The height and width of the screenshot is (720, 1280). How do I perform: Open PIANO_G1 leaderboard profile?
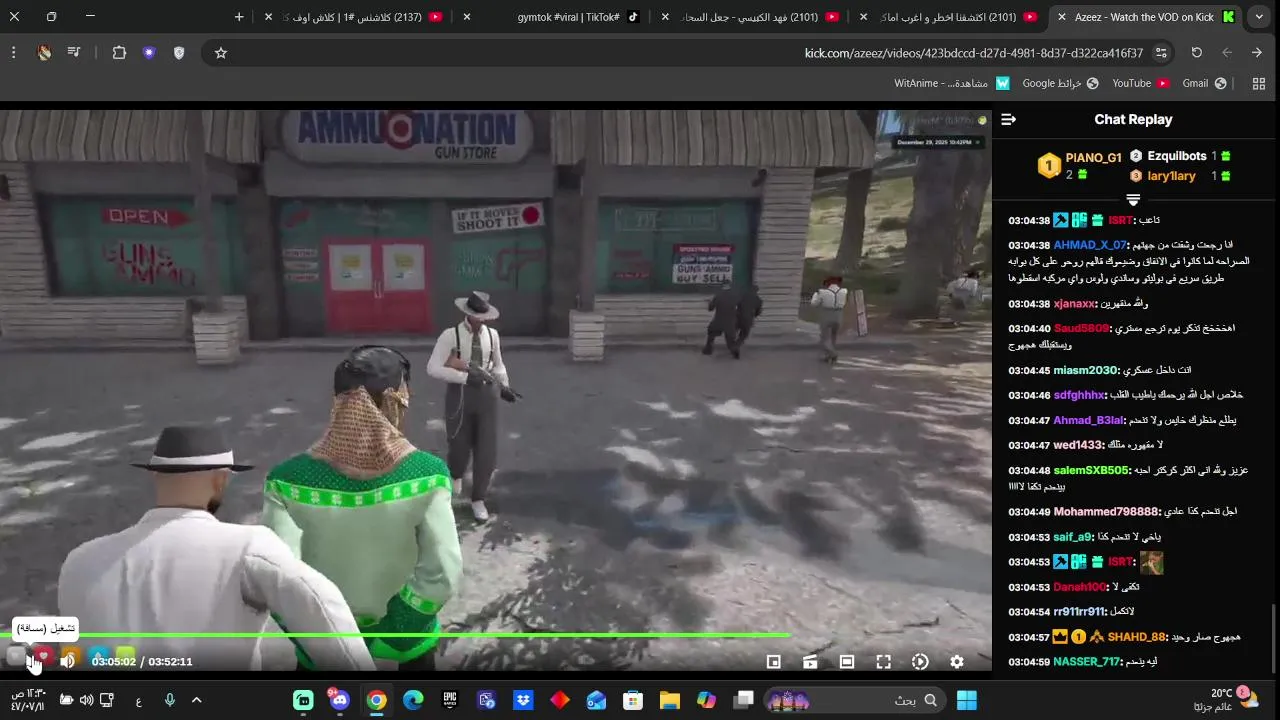pyautogui.click(x=1093, y=158)
